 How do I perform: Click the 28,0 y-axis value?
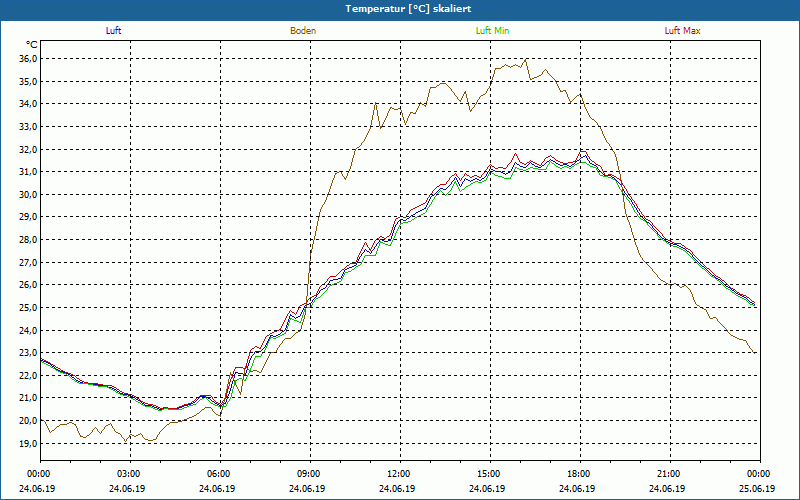(x=28, y=240)
